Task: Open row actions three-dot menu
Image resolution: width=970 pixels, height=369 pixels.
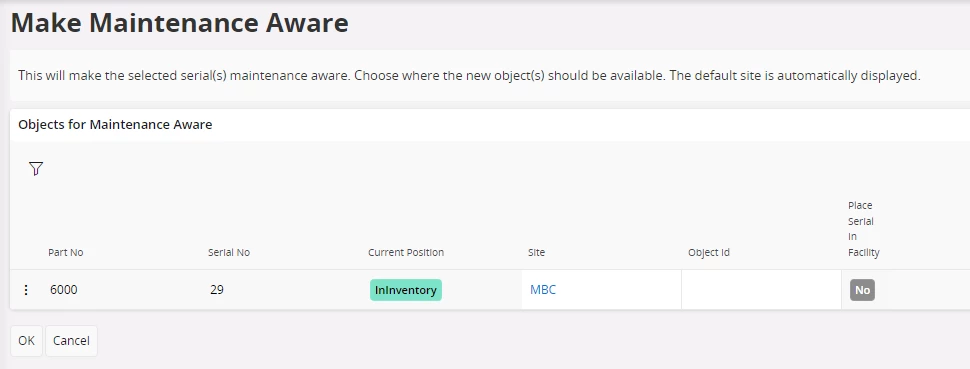Action: (26, 290)
